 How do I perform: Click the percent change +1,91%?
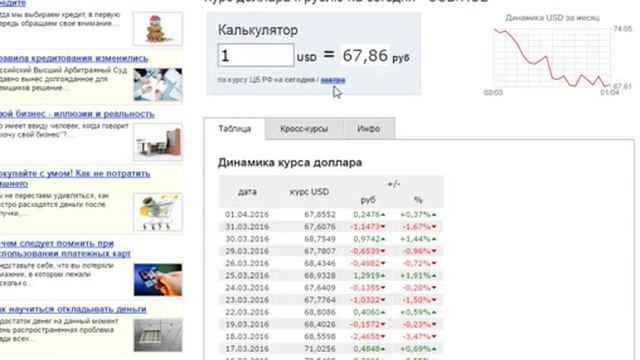418,276
